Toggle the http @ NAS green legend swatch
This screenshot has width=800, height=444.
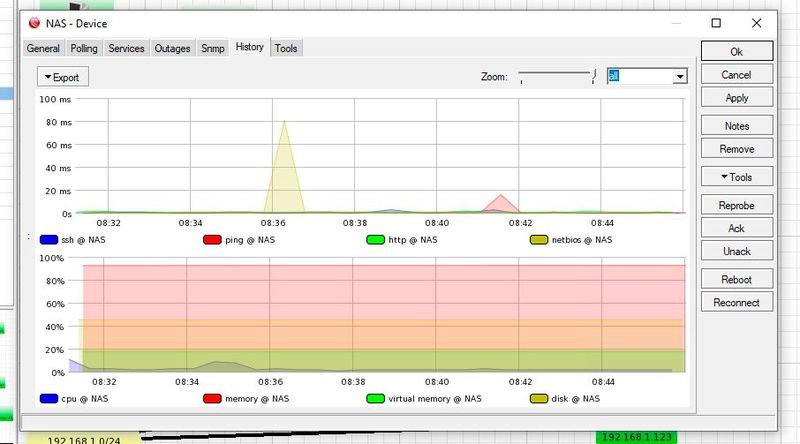pos(376,240)
